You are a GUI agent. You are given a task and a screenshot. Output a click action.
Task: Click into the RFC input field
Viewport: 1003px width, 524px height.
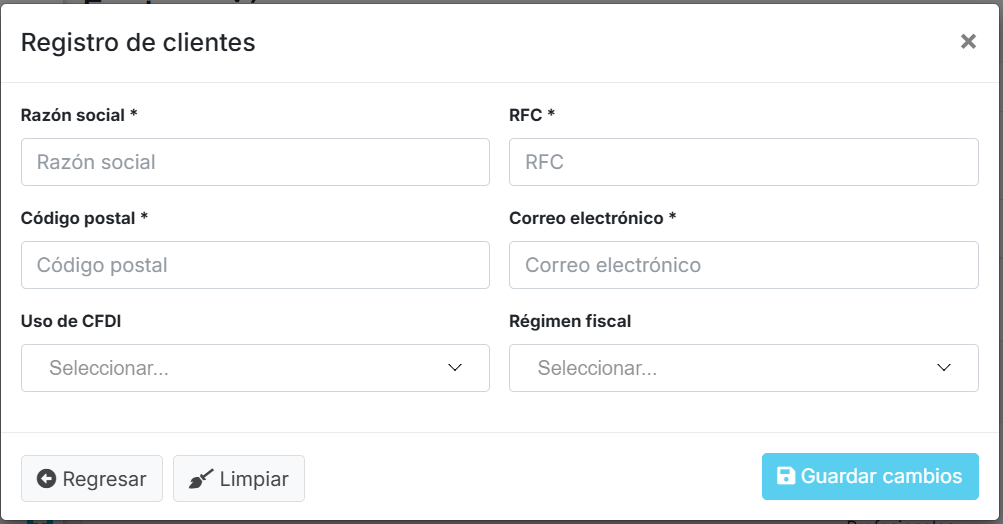pyautogui.click(x=743, y=162)
